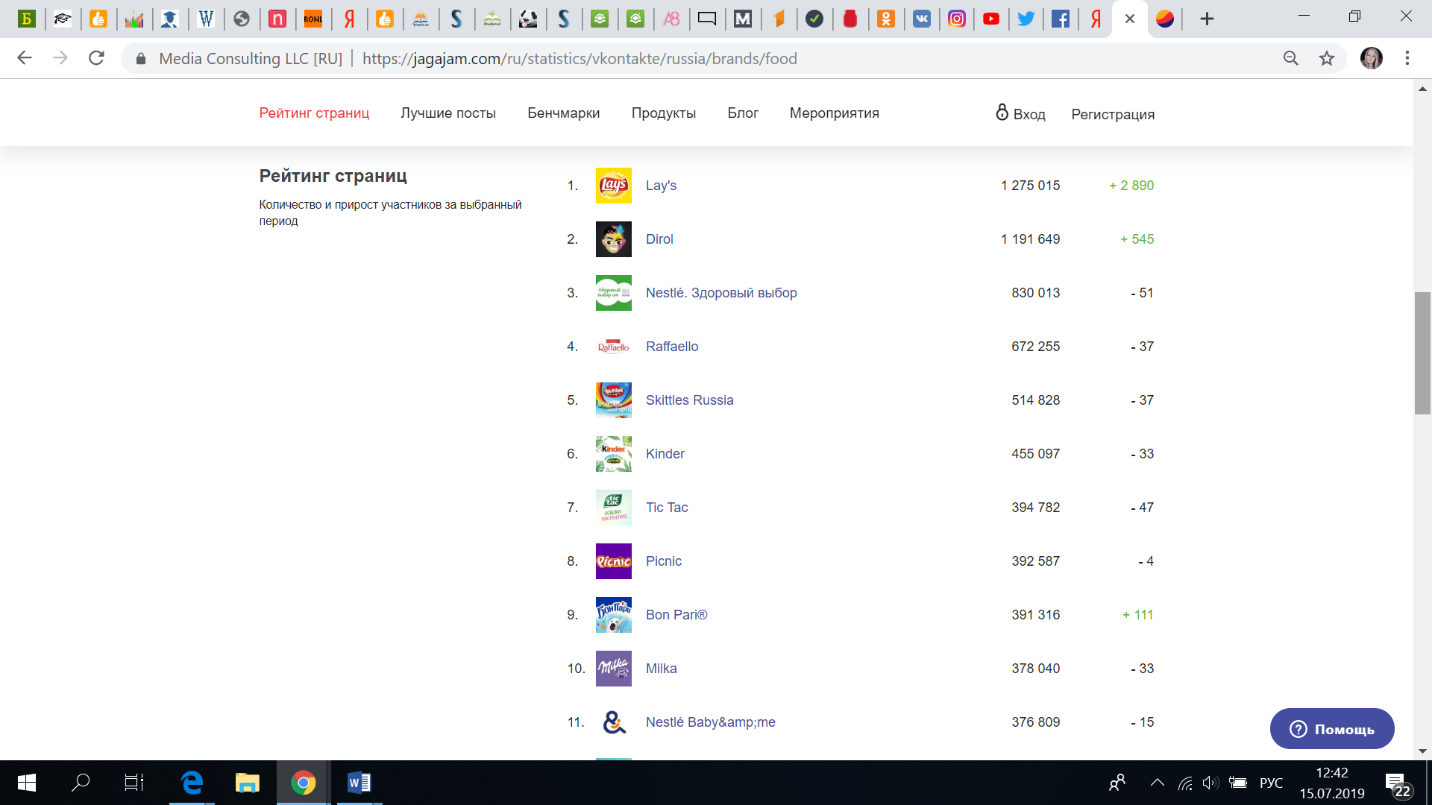Click the Kinder brand logo
Image resolution: width=1432 pixels, height=805 pixels.
click(613, 454)
